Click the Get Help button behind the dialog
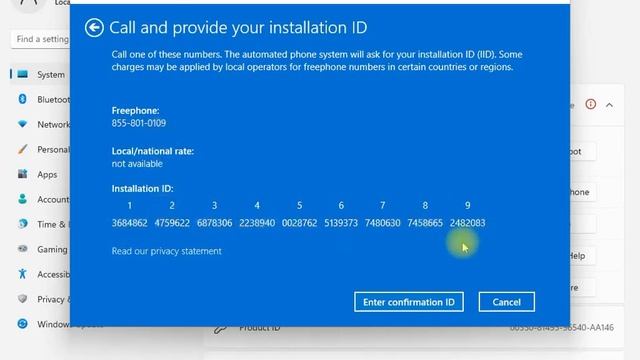Screen dimensions: 640x360 coord(583,256)
